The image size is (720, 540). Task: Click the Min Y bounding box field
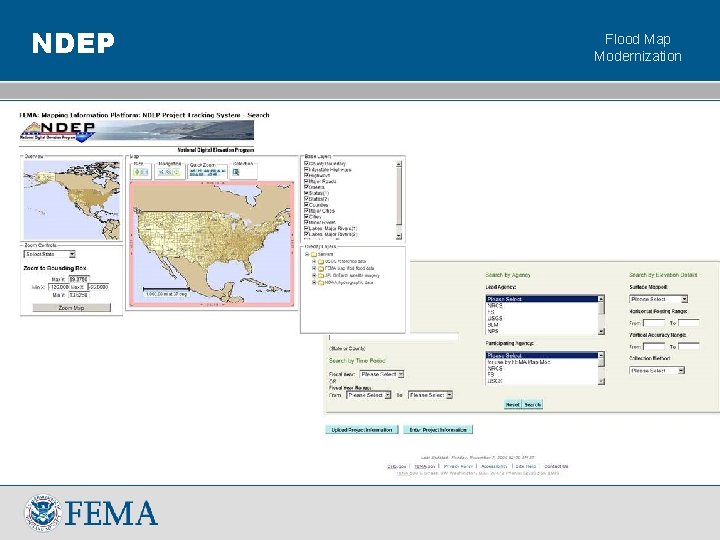(x=79, y=295)
